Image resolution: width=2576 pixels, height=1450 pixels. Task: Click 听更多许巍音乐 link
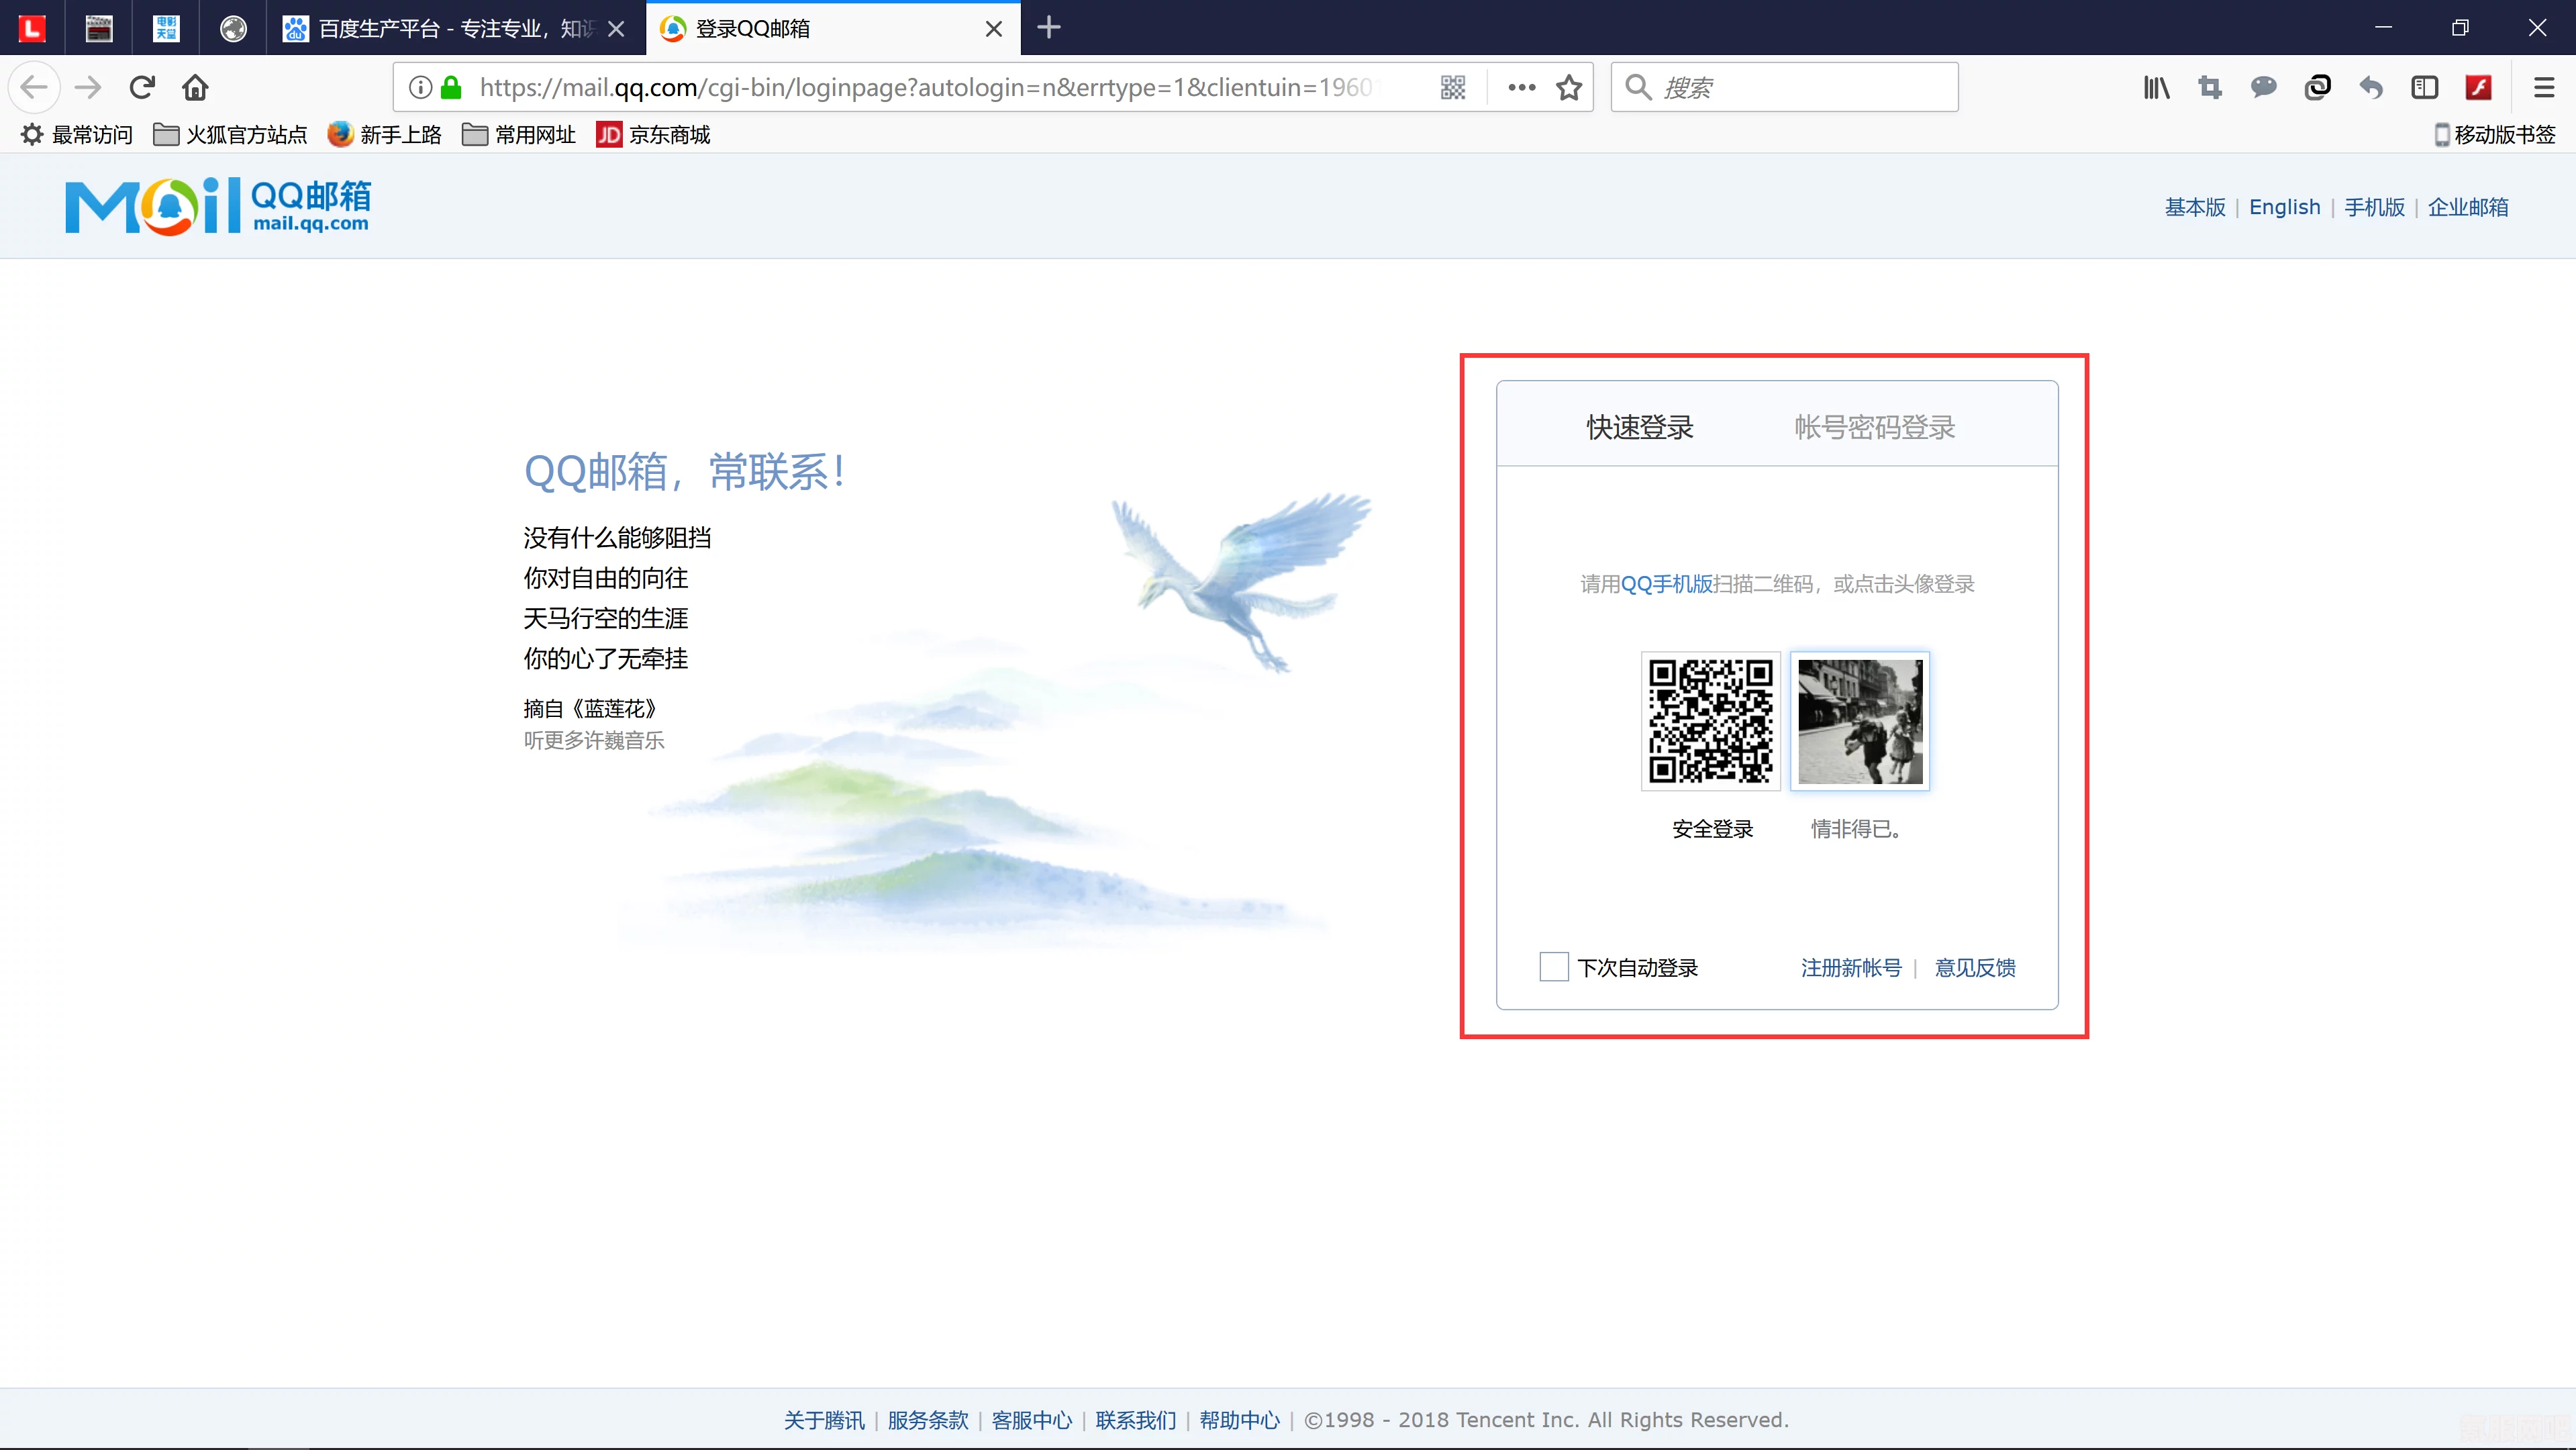pos(594,740)
